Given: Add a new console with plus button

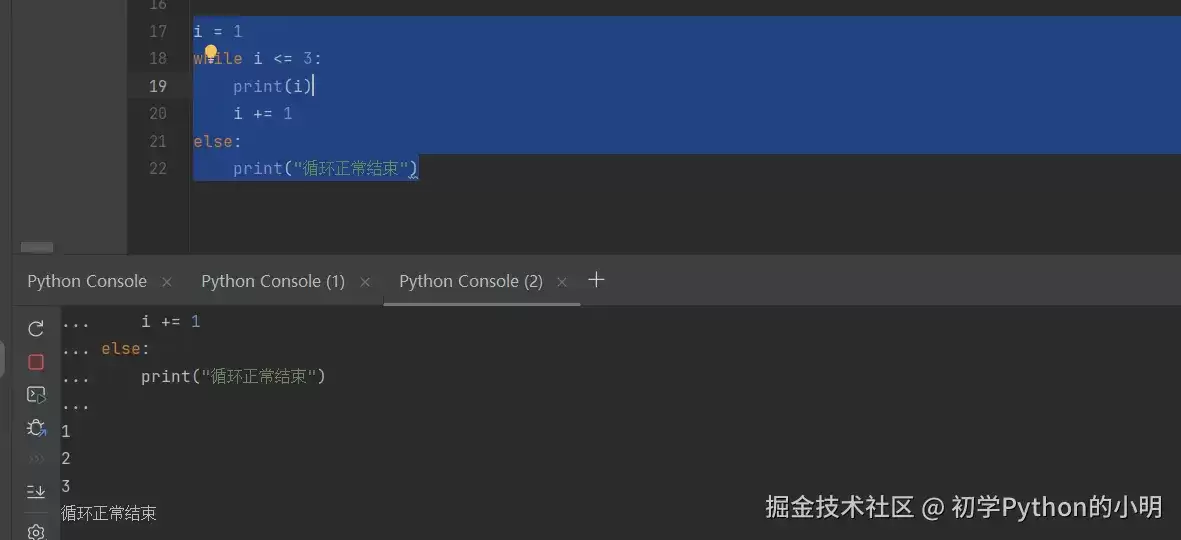Looking at the screenshot, I should [x=596, y=280].
